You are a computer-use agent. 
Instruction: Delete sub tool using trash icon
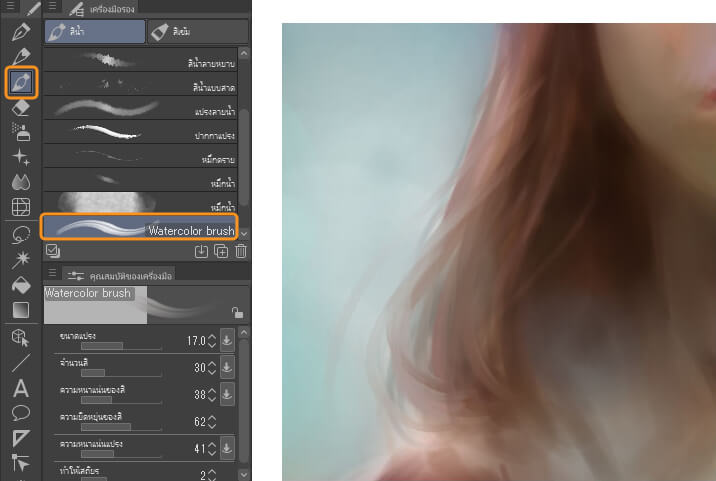240,251
